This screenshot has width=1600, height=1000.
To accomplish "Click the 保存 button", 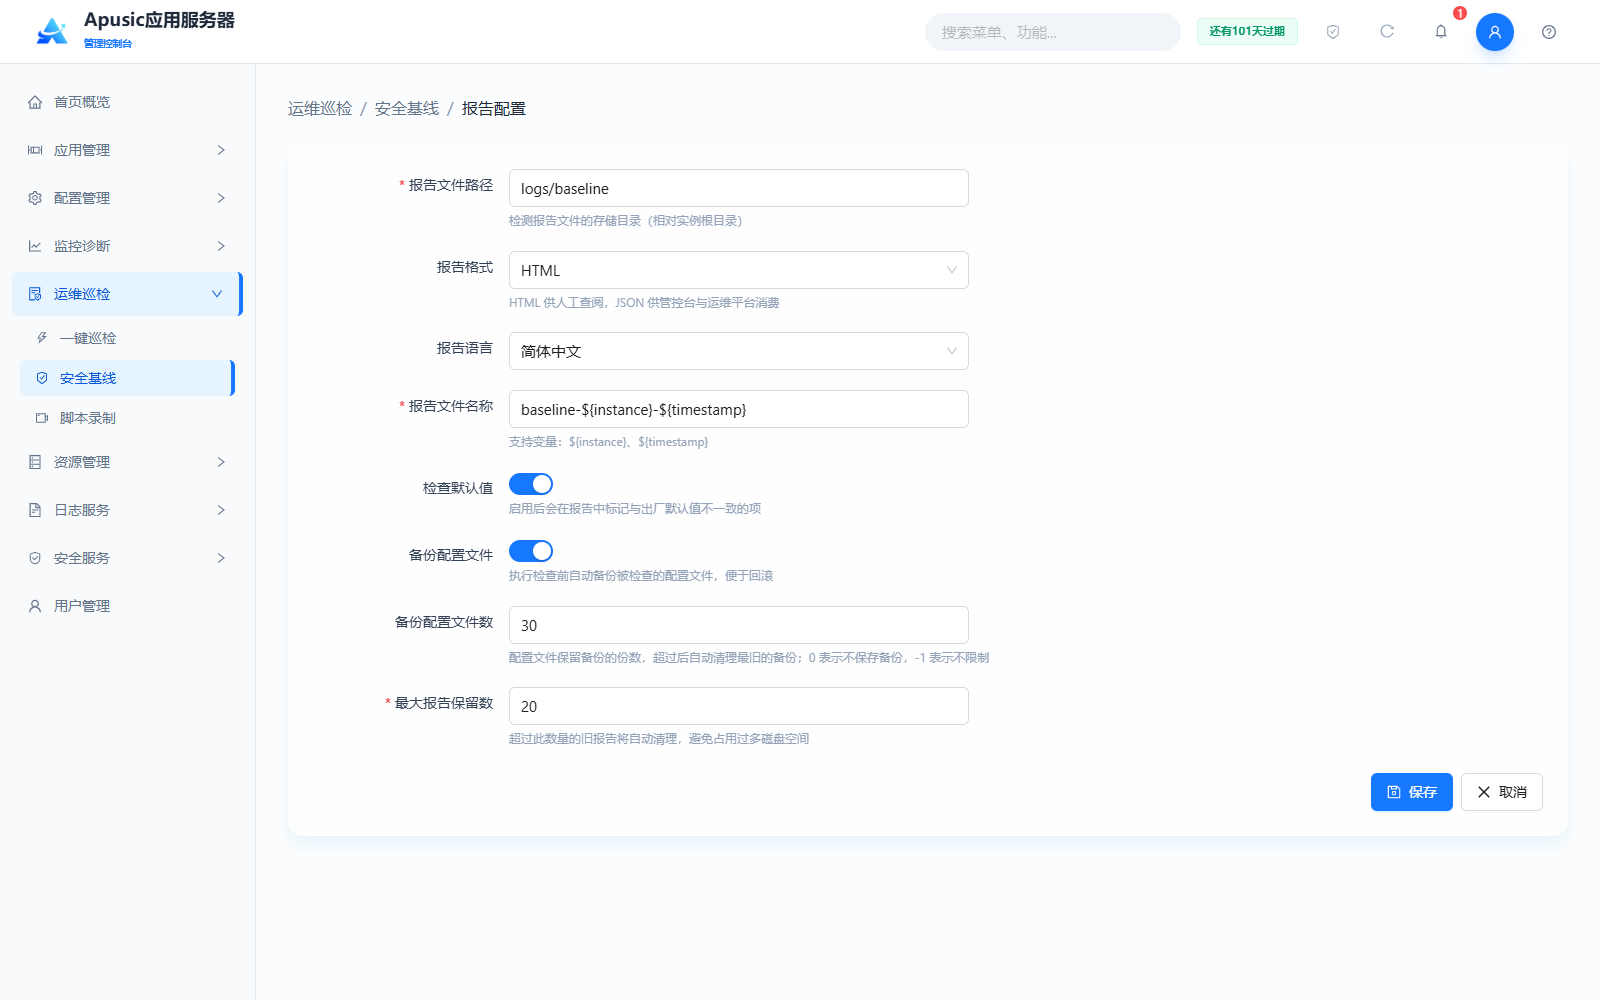I will coord(1411,792).
